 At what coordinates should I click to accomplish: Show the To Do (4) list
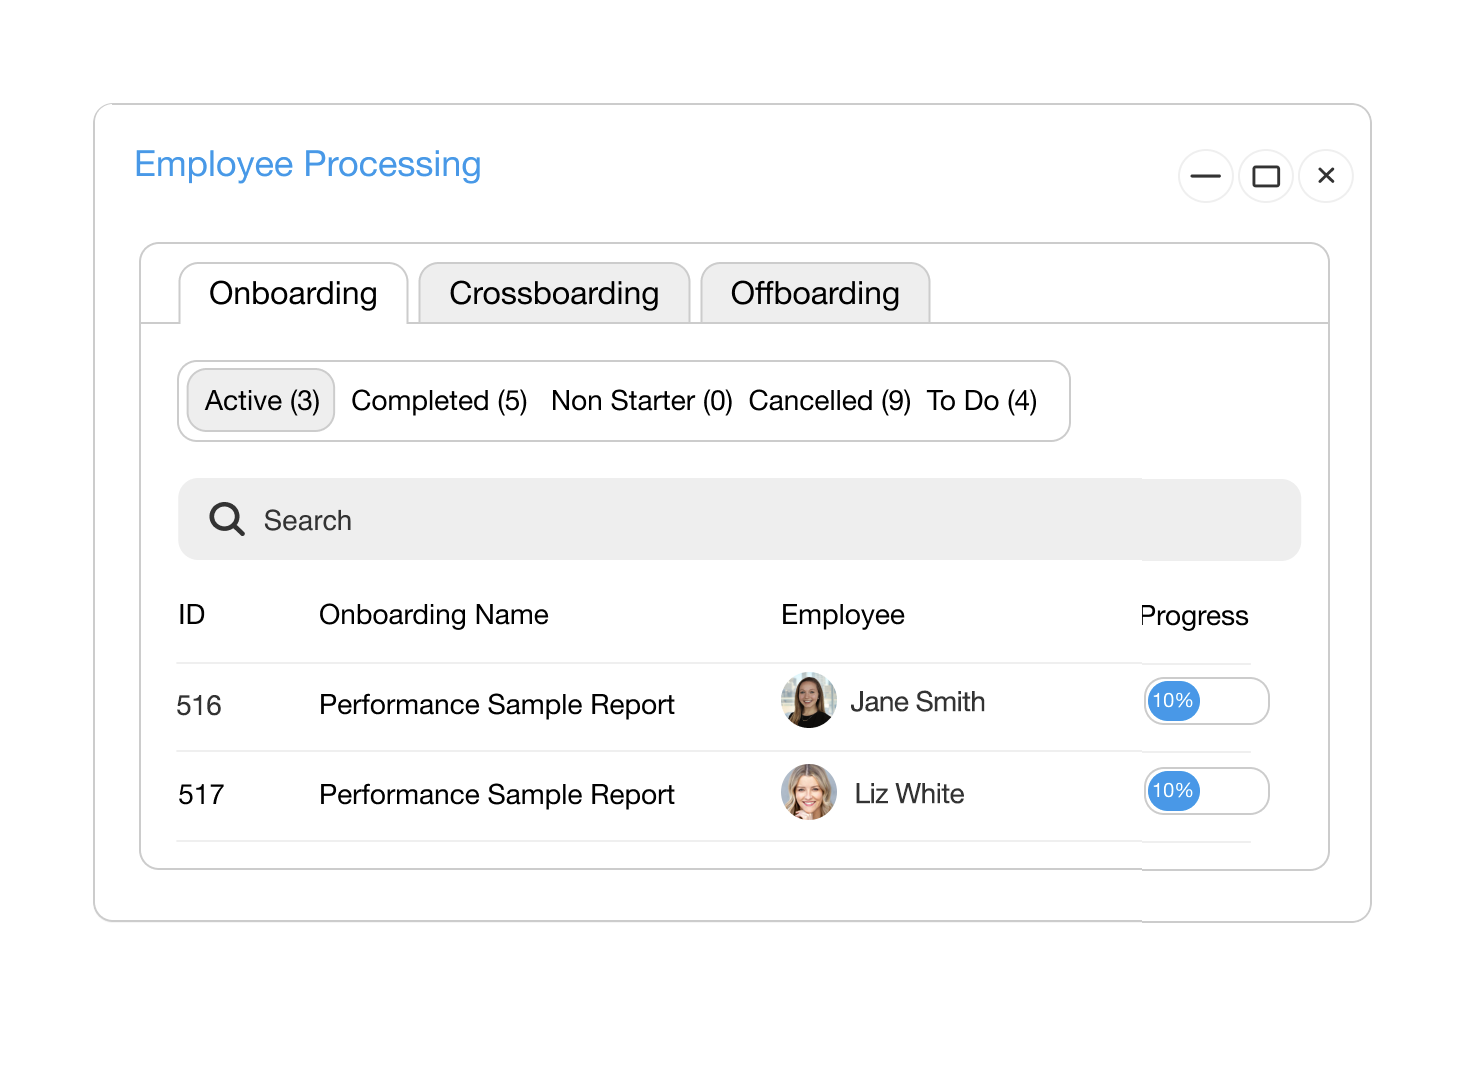pos(981,400)
